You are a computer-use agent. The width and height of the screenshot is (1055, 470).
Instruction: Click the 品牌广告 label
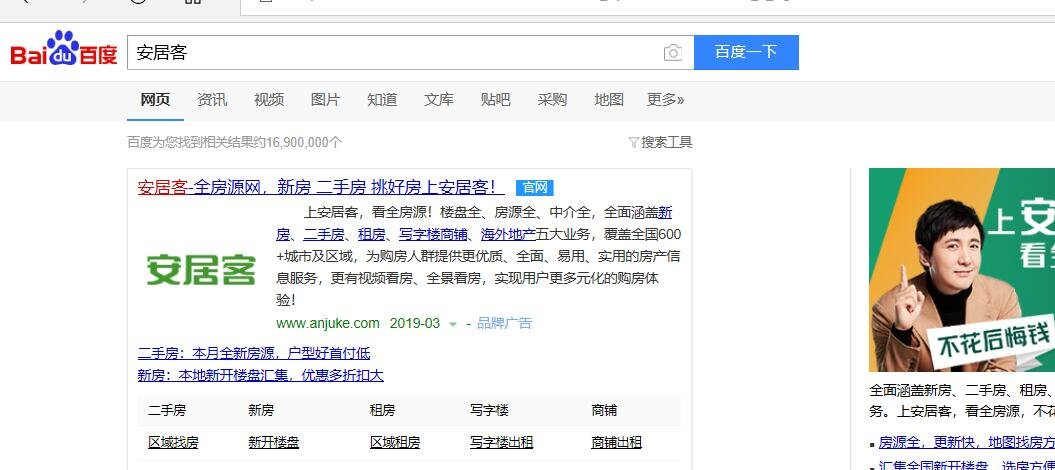tap(504, 323)
